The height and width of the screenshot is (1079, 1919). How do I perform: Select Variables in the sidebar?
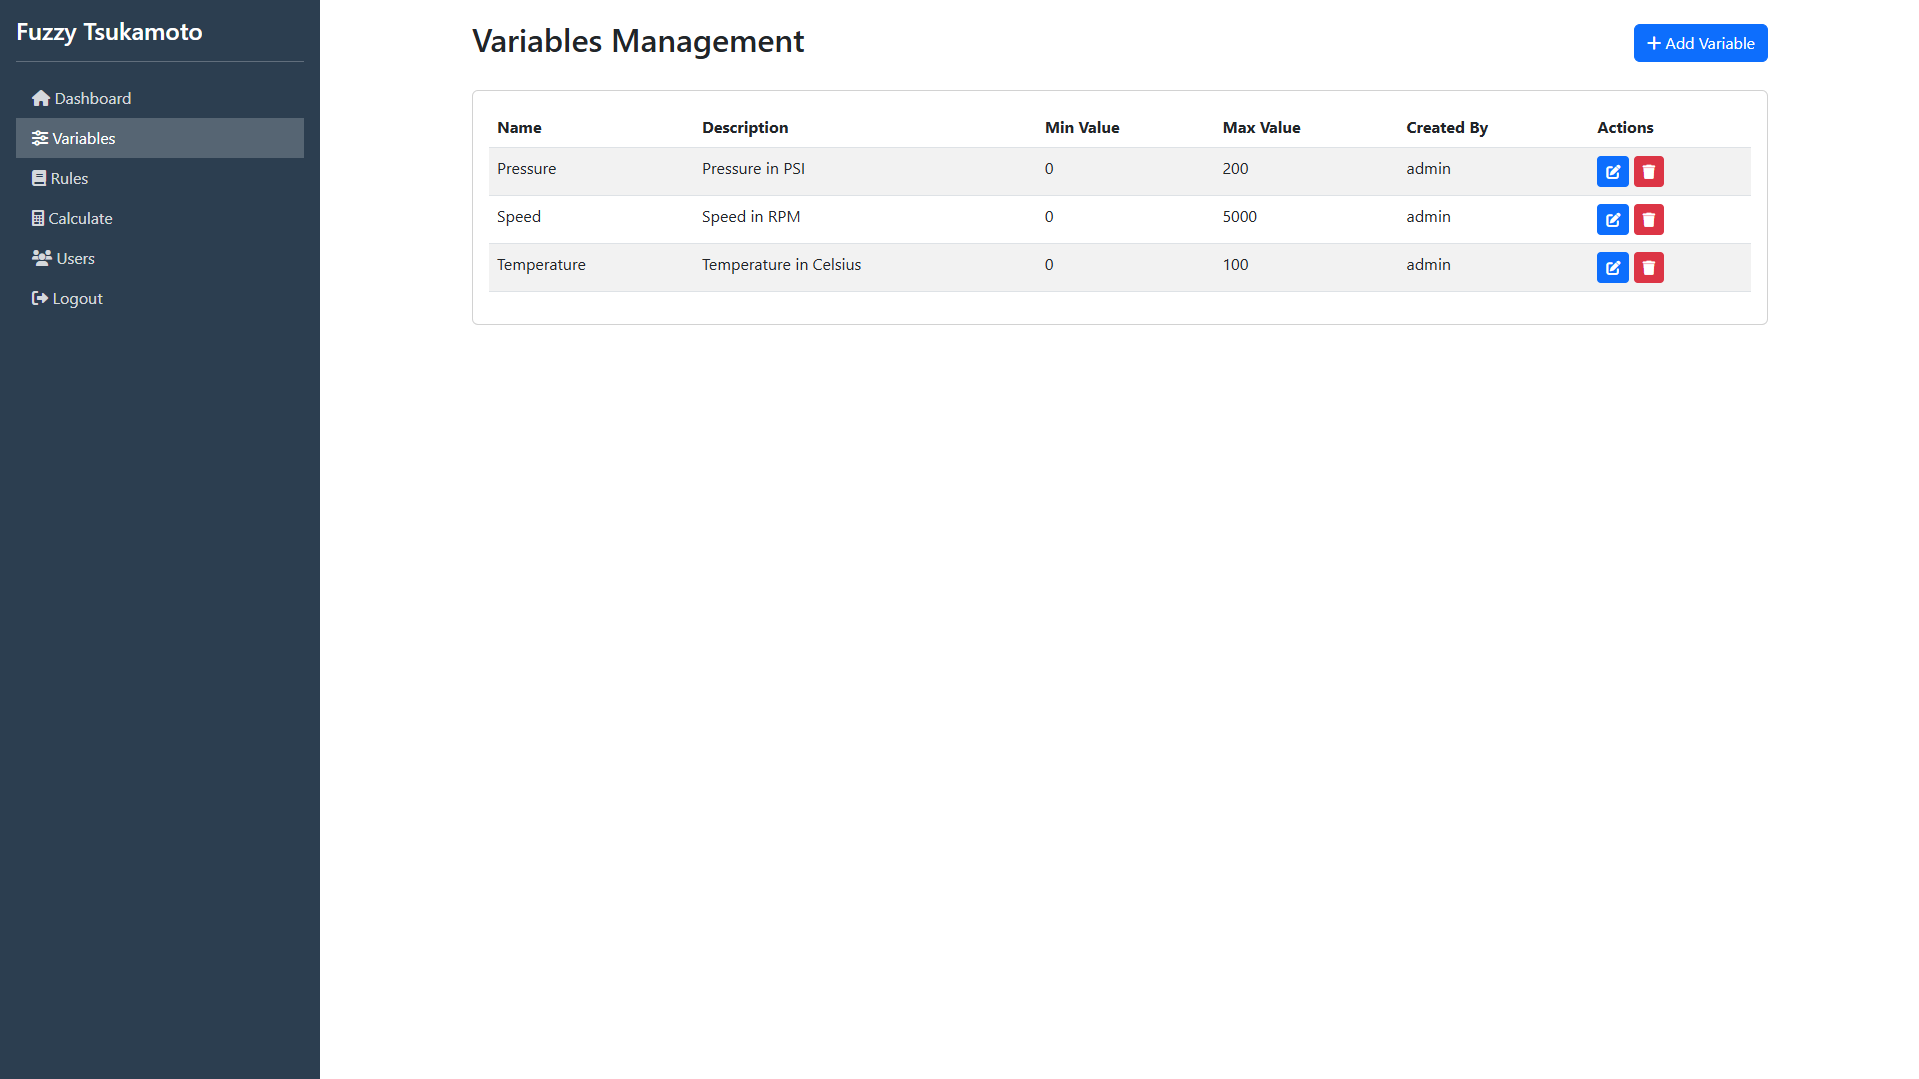[x=160, y=138]
